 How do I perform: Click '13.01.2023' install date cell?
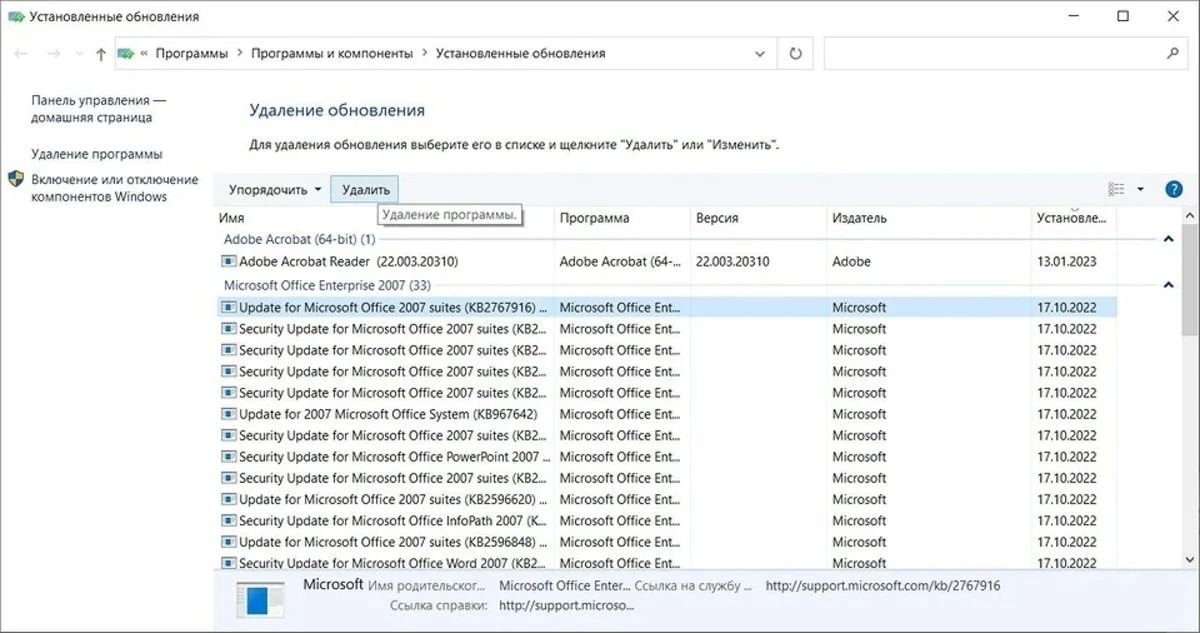1067,262
